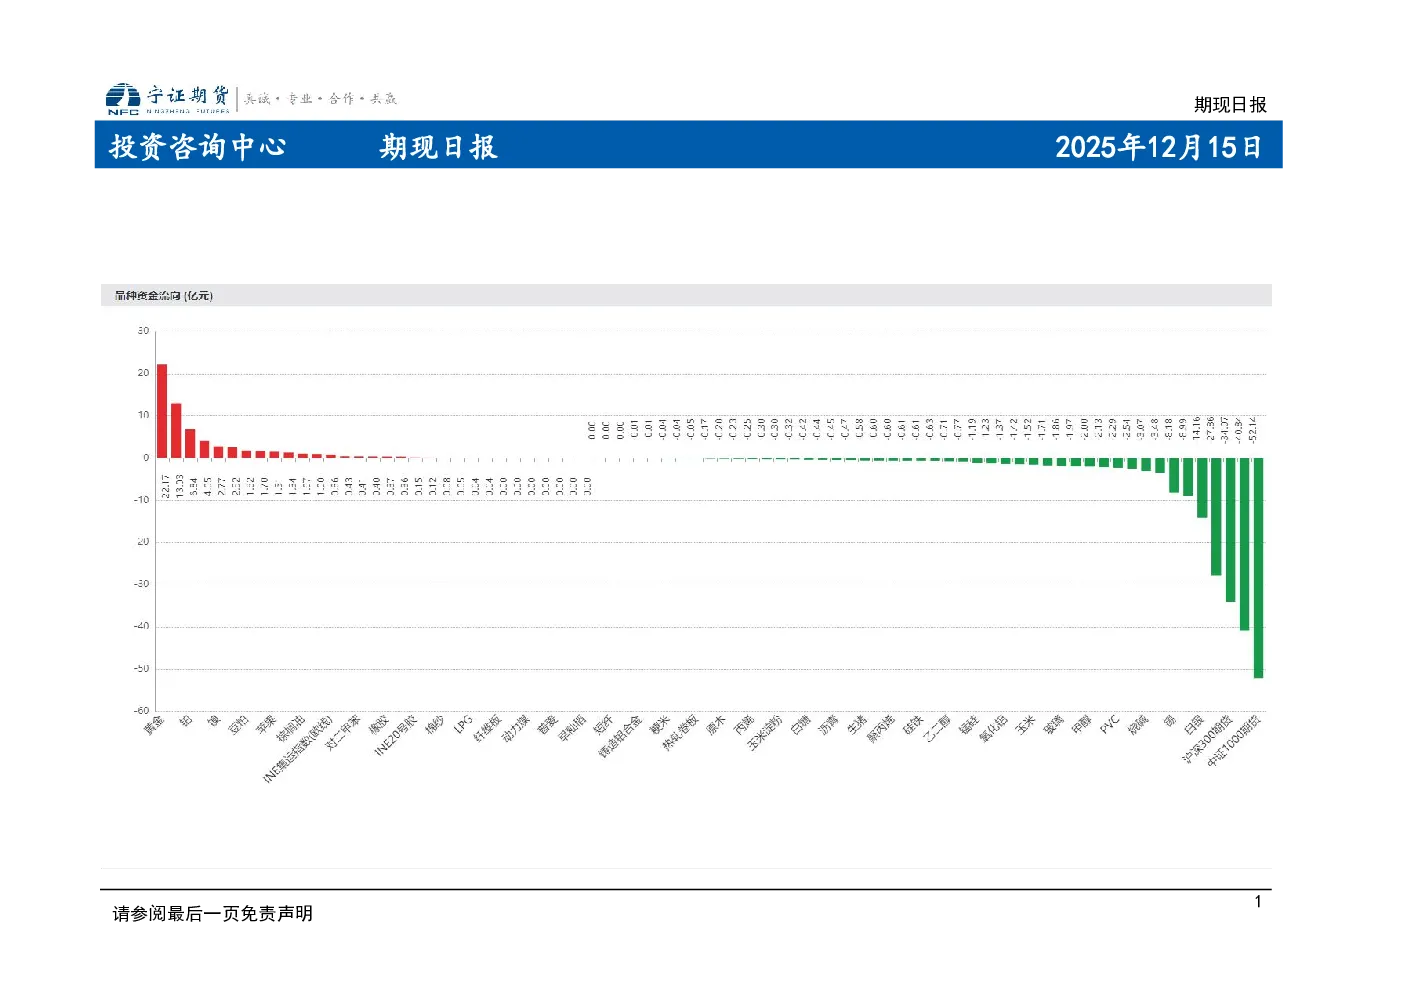Click the x-axis label 铸造铝合金
The width and height of the screenshot is (1403, 993).
pos(620,736)
